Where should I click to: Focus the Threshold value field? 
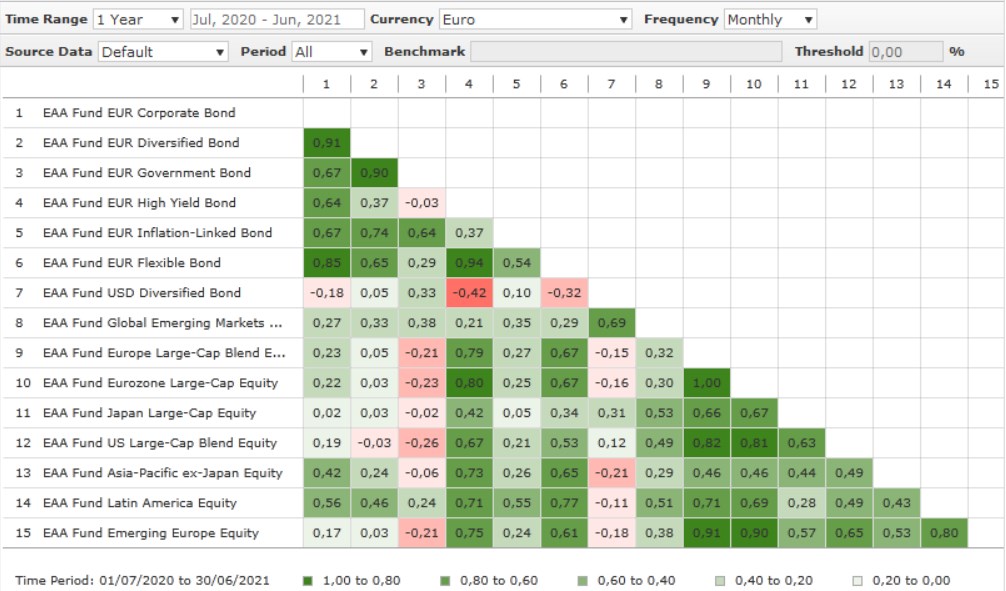pyautogui.click(x=905, y=52)
